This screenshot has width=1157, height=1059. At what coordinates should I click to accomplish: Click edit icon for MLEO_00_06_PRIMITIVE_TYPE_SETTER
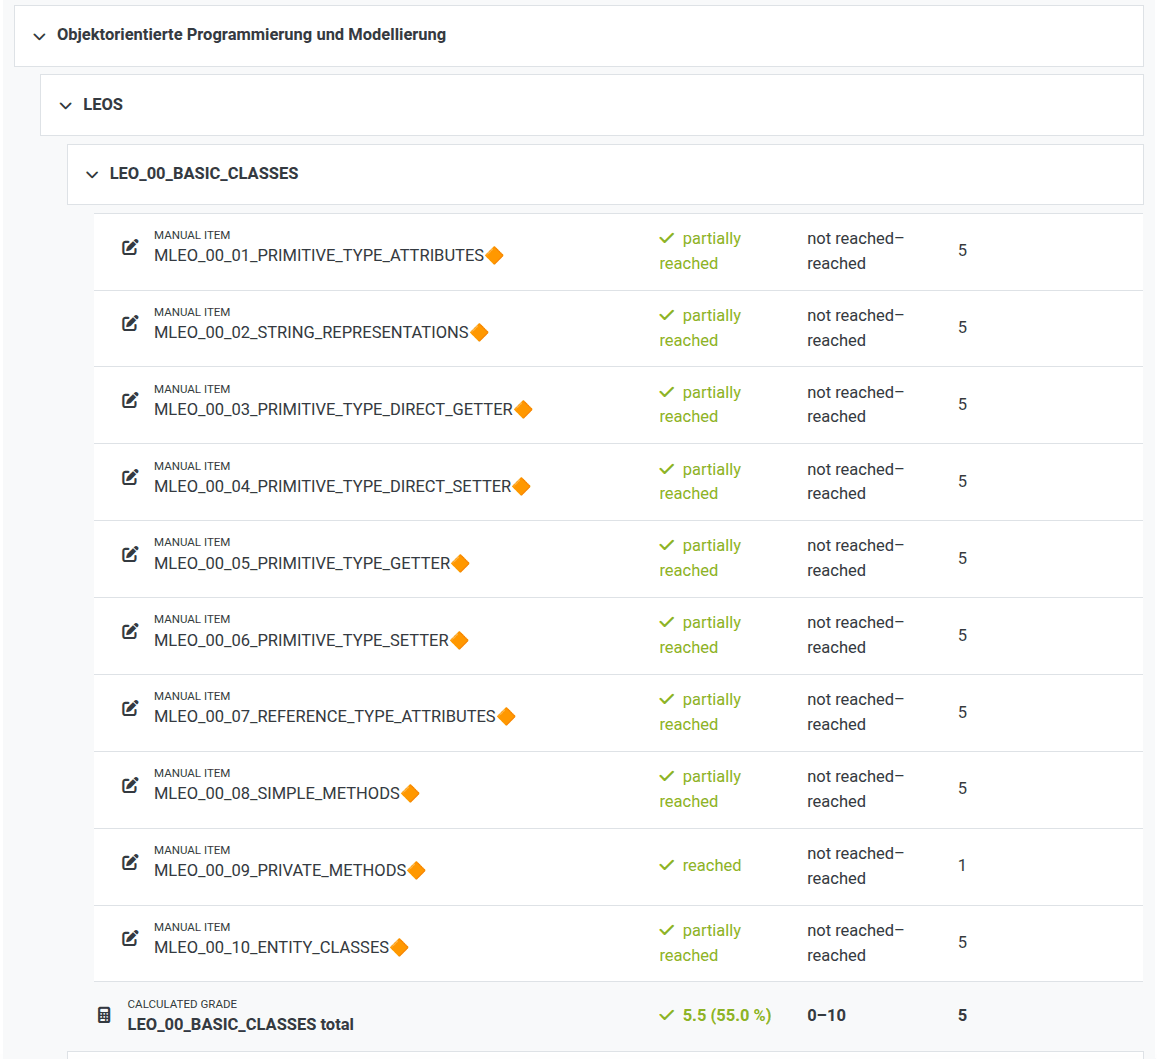[130, 632]
